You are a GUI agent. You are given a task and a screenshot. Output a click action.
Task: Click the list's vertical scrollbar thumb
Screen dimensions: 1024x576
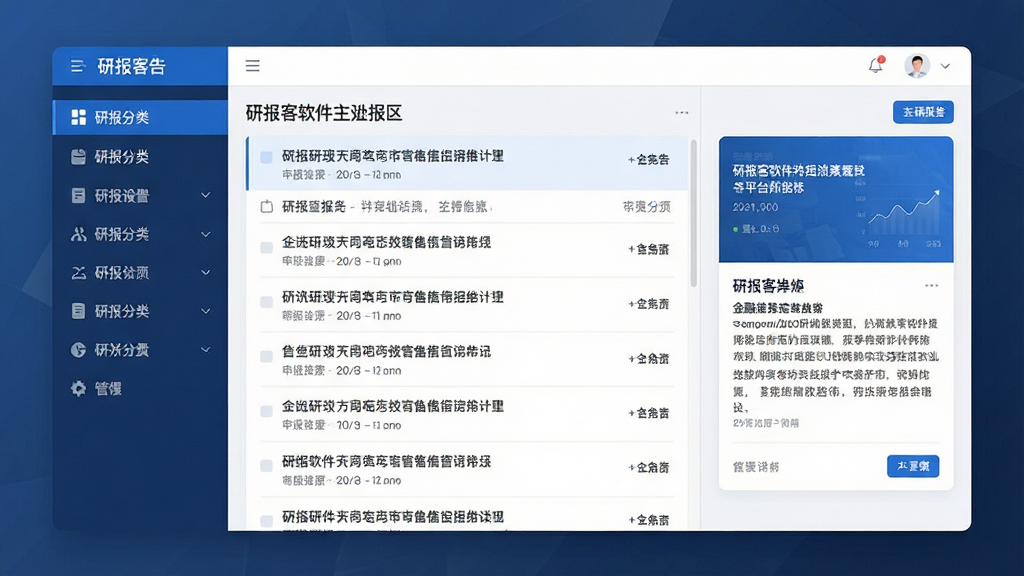(x=694, y=213)
